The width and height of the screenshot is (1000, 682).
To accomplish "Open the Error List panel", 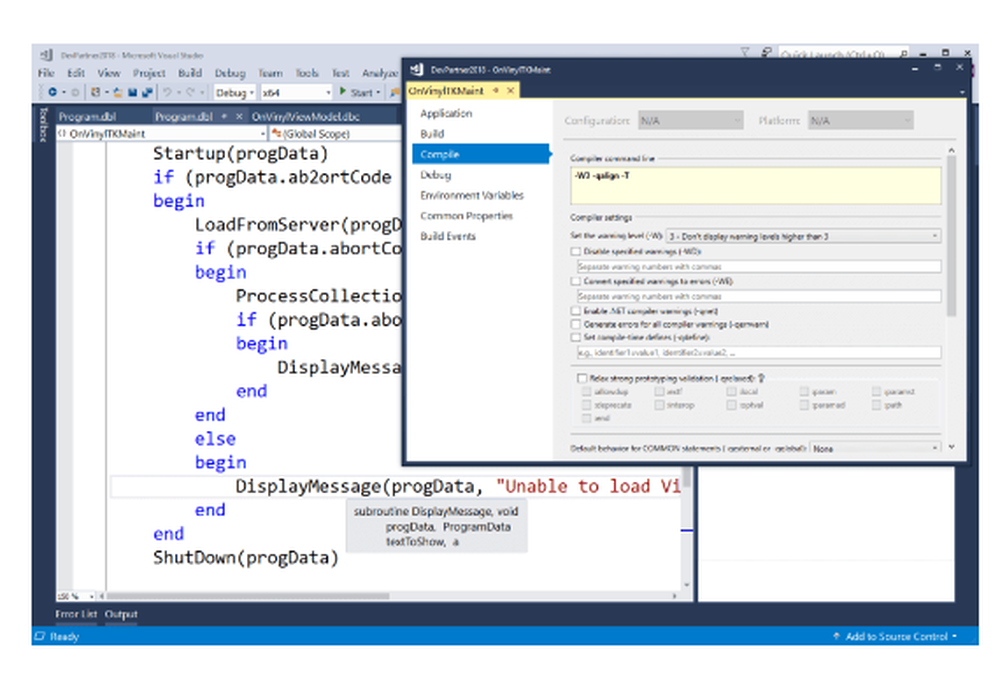I will (x=76, y=614).
